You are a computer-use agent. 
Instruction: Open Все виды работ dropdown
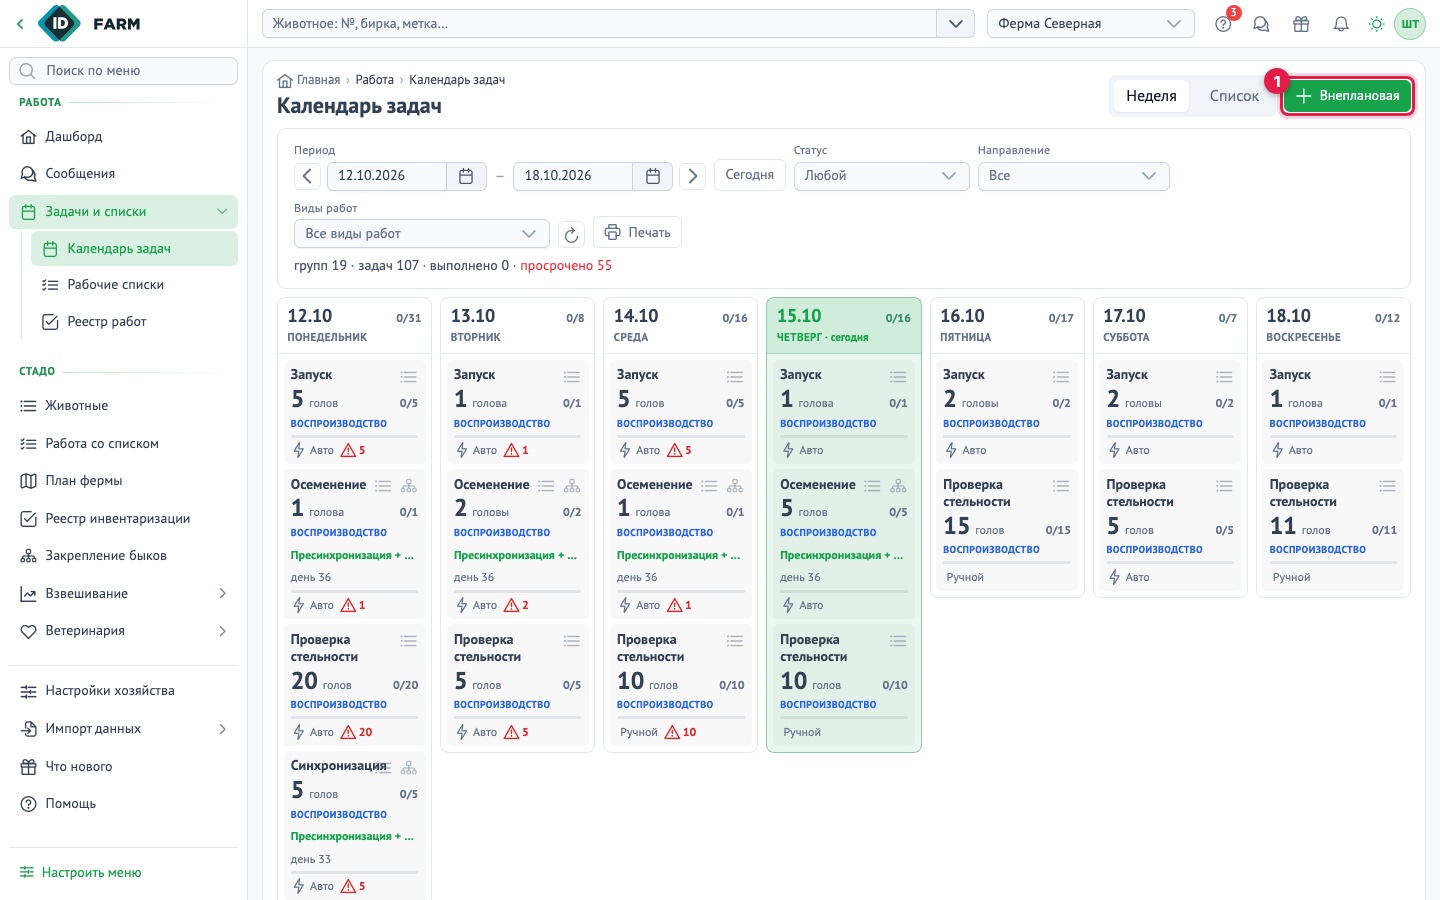421,234
